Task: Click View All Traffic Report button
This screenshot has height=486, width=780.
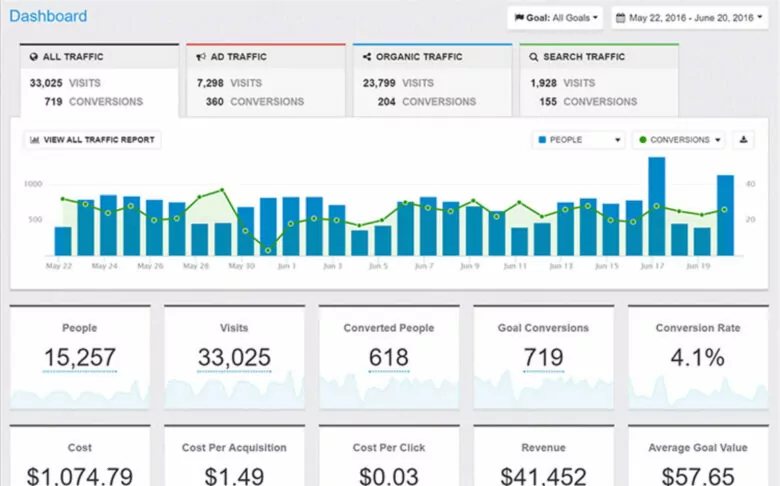Action: [x=92, y=140]
